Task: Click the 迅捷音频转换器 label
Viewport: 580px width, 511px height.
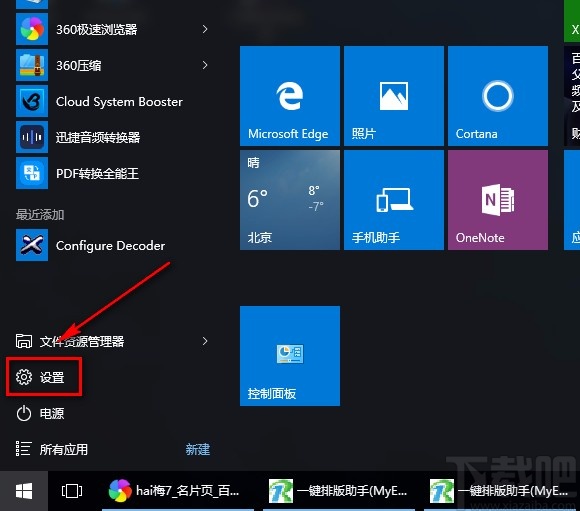Action: (98, 137)
